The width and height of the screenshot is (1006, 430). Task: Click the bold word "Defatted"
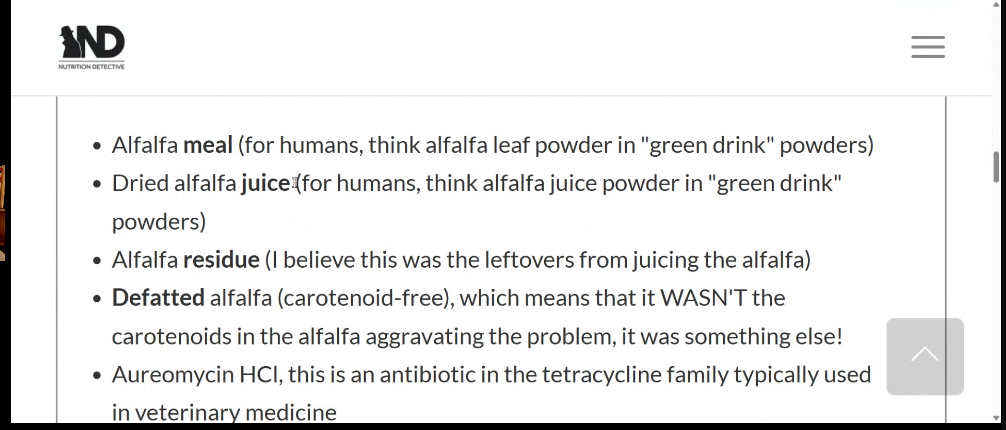(158, 298)
